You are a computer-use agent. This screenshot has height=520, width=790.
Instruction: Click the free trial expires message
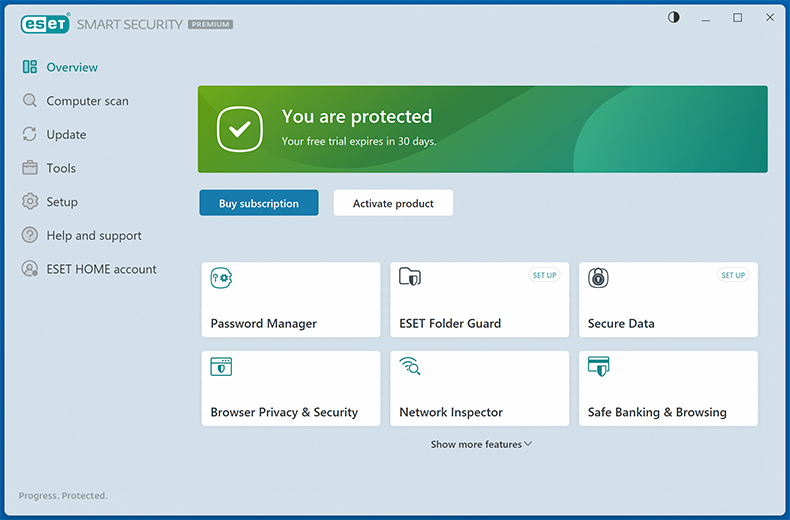pyautogui.click(x=359, y=142)
